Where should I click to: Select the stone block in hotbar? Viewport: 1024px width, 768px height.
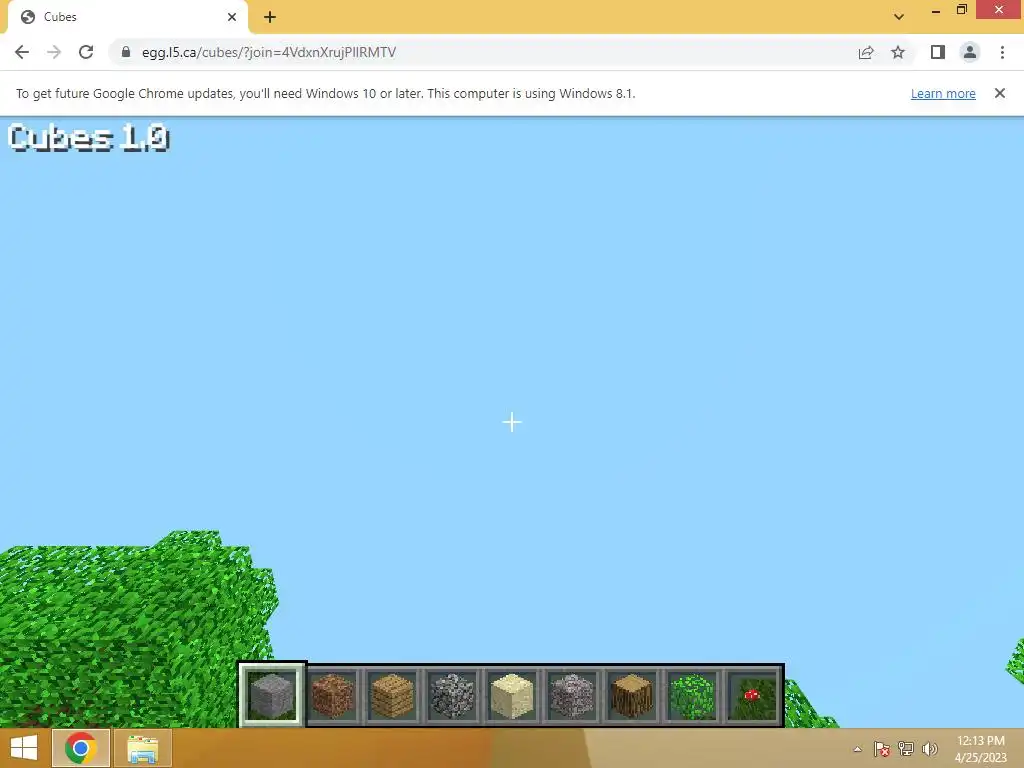click(272, 695)
